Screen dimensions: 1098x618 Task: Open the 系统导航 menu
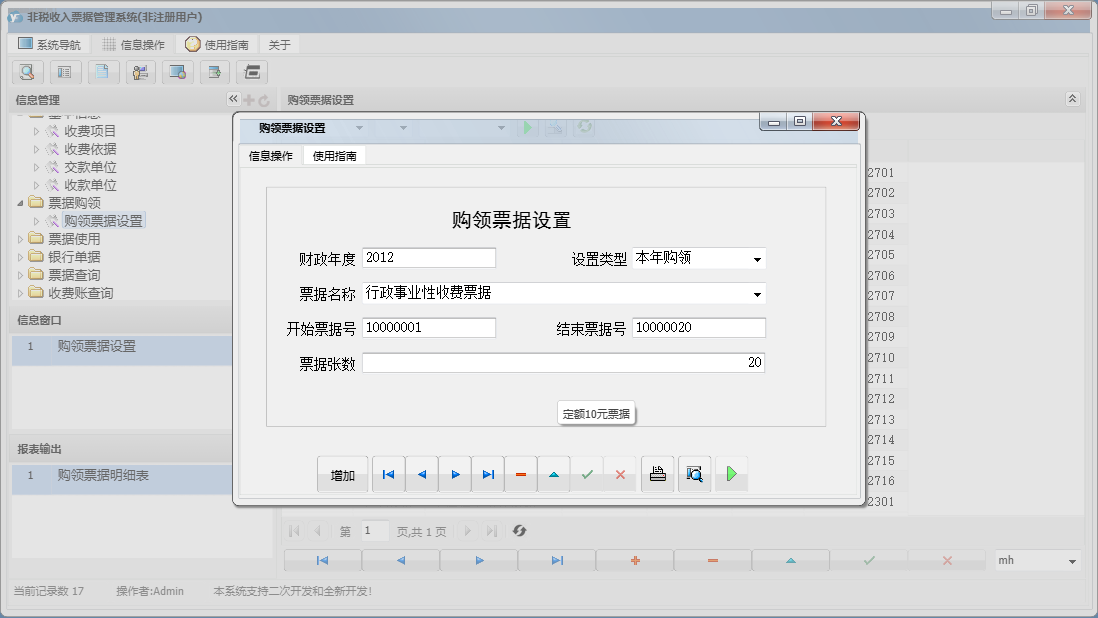50,43
